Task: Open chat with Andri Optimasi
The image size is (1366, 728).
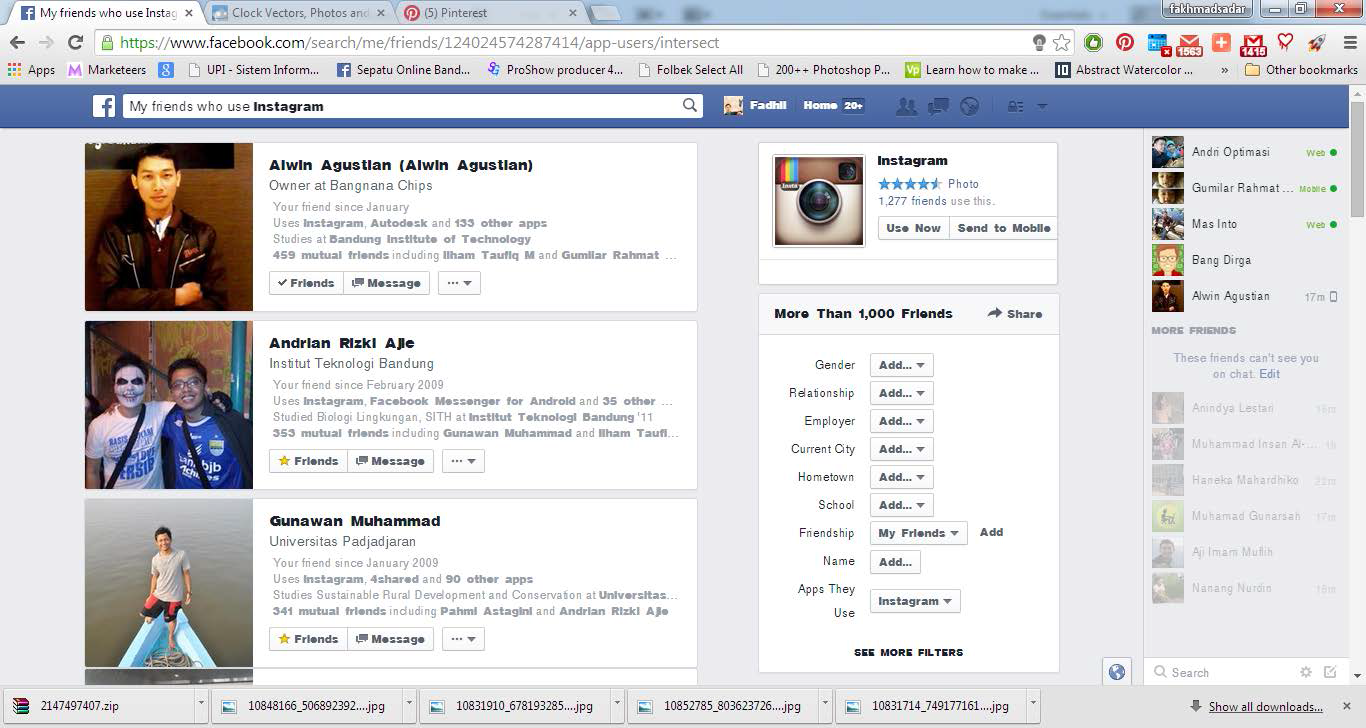Action: click(1245, 152)
